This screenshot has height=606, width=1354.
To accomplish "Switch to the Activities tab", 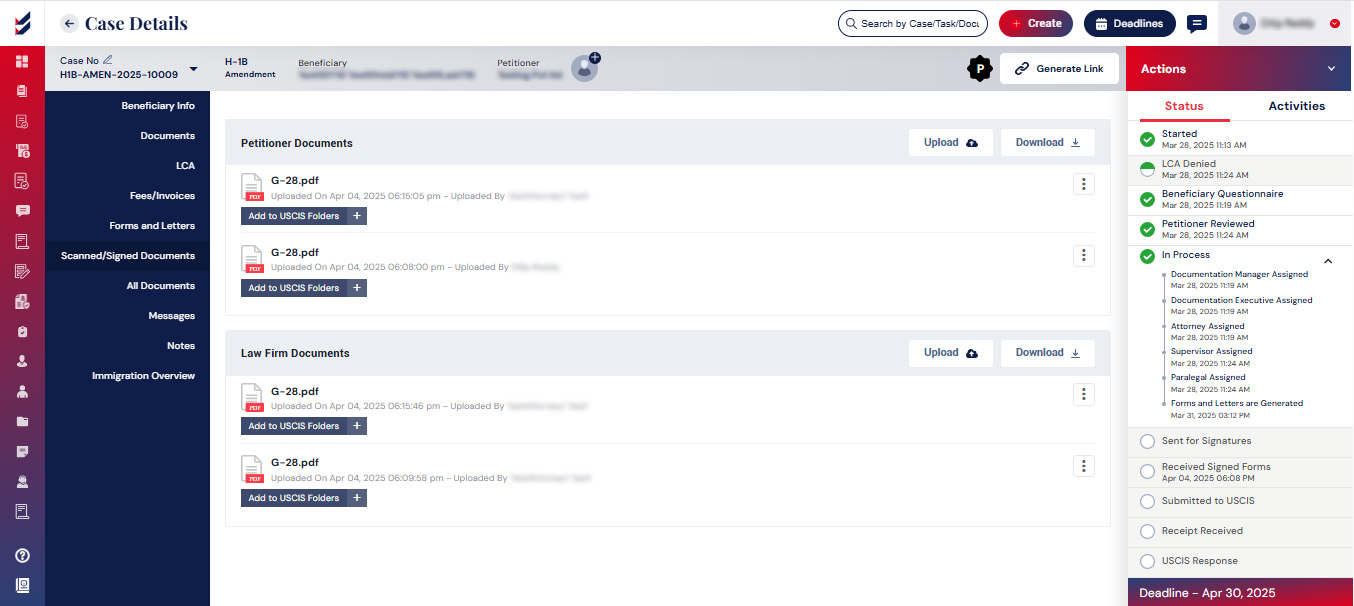I will [x=1296, y=106].
